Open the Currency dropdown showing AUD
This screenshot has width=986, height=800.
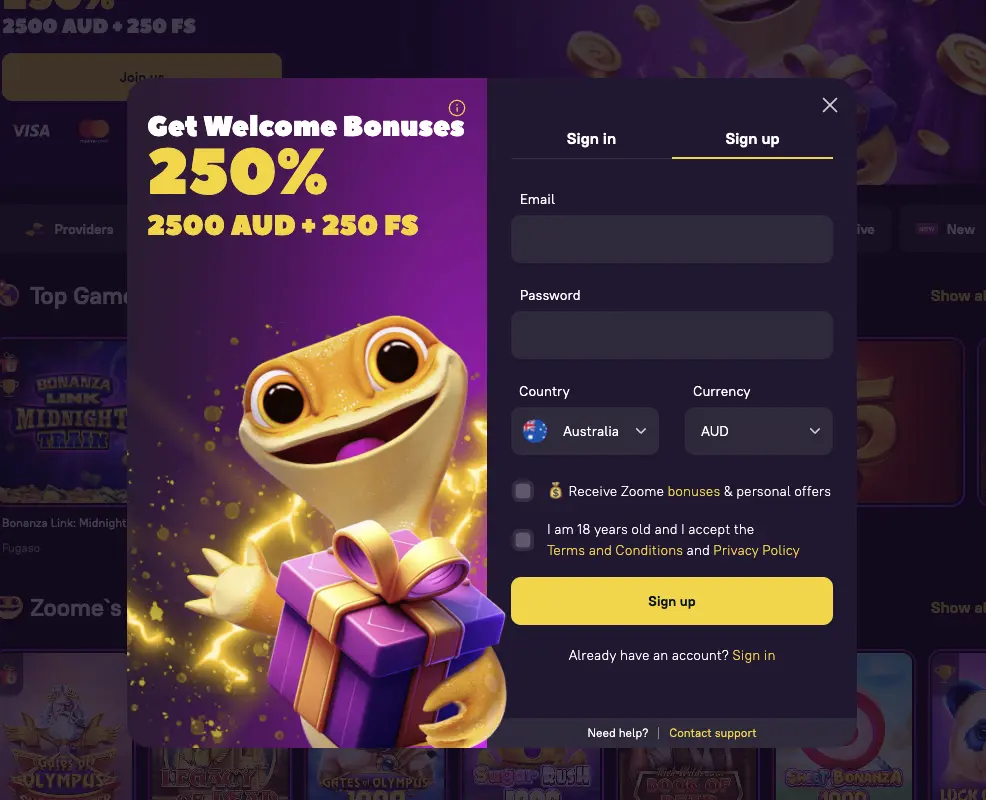pos(758,431)
